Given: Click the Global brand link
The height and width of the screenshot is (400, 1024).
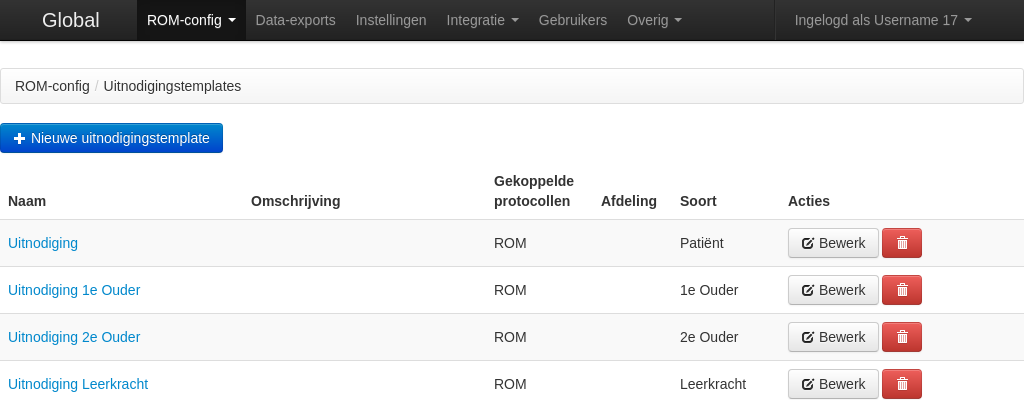Looking at the screenshot, I should pyautogui.click(x=70, y=20).
